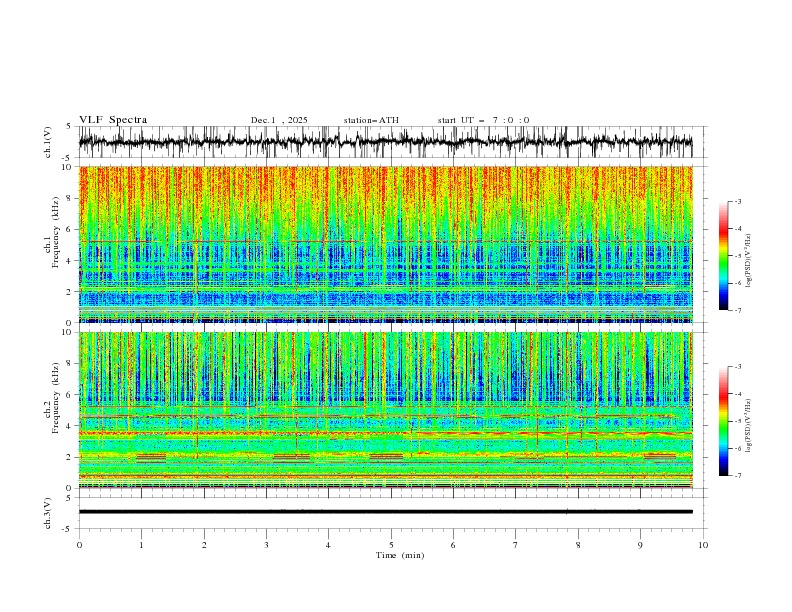
Task: Click inside the ch.1 spectrogram plot
Action: click(385, 244)
